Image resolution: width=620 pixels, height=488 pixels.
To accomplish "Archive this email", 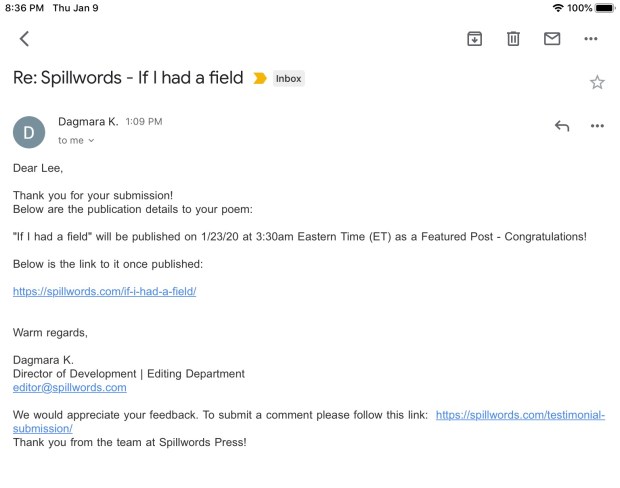I will [474, 39].
